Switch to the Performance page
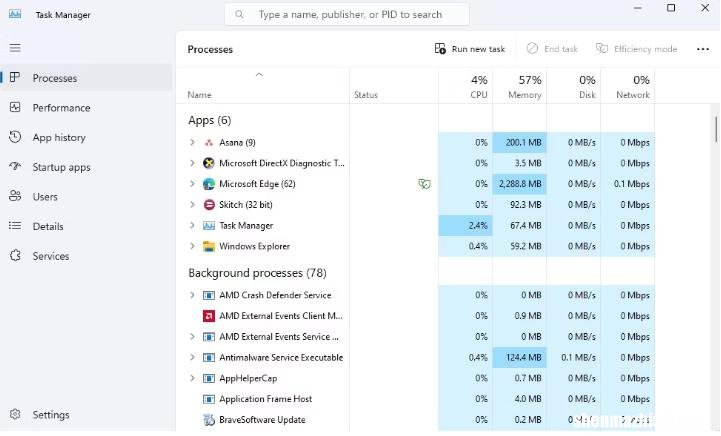The height and width of the screenshot is (436, 721). [x=86, y=108]
